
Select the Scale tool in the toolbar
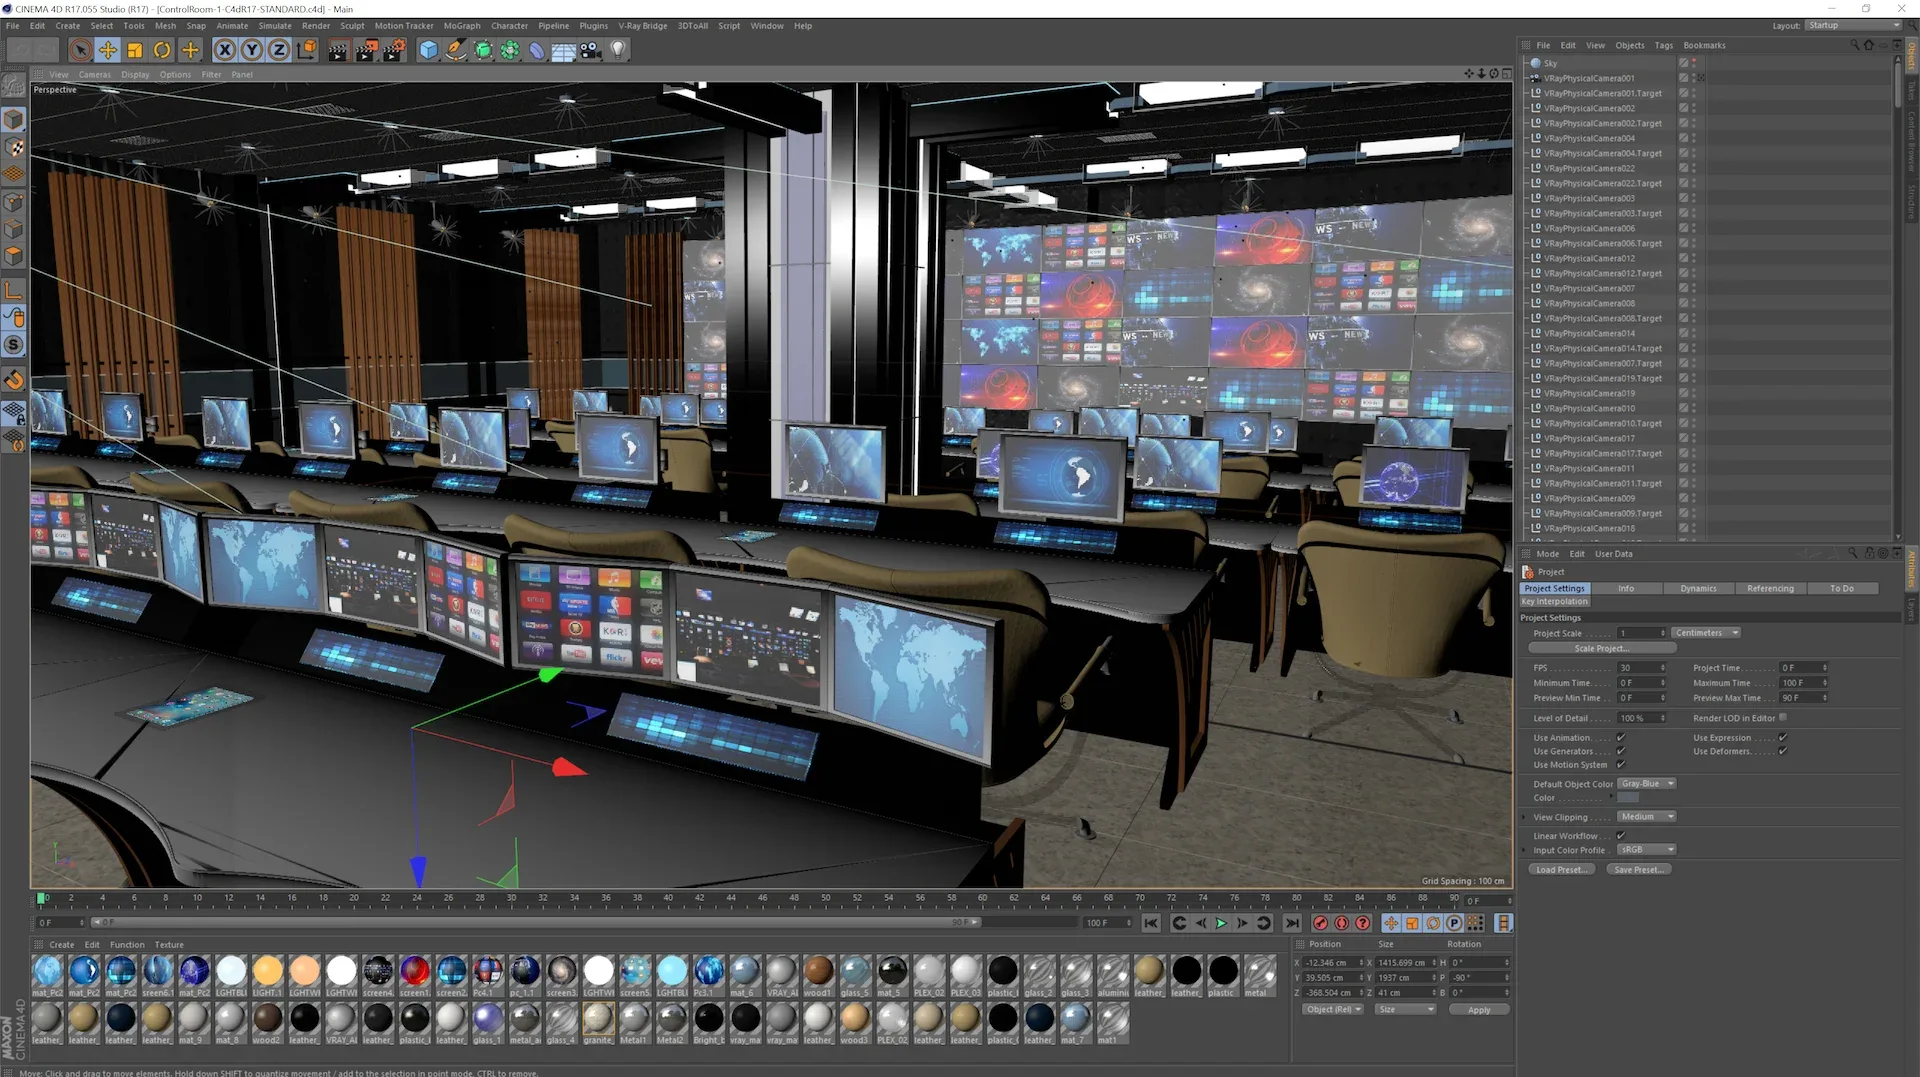click(133, 49)
